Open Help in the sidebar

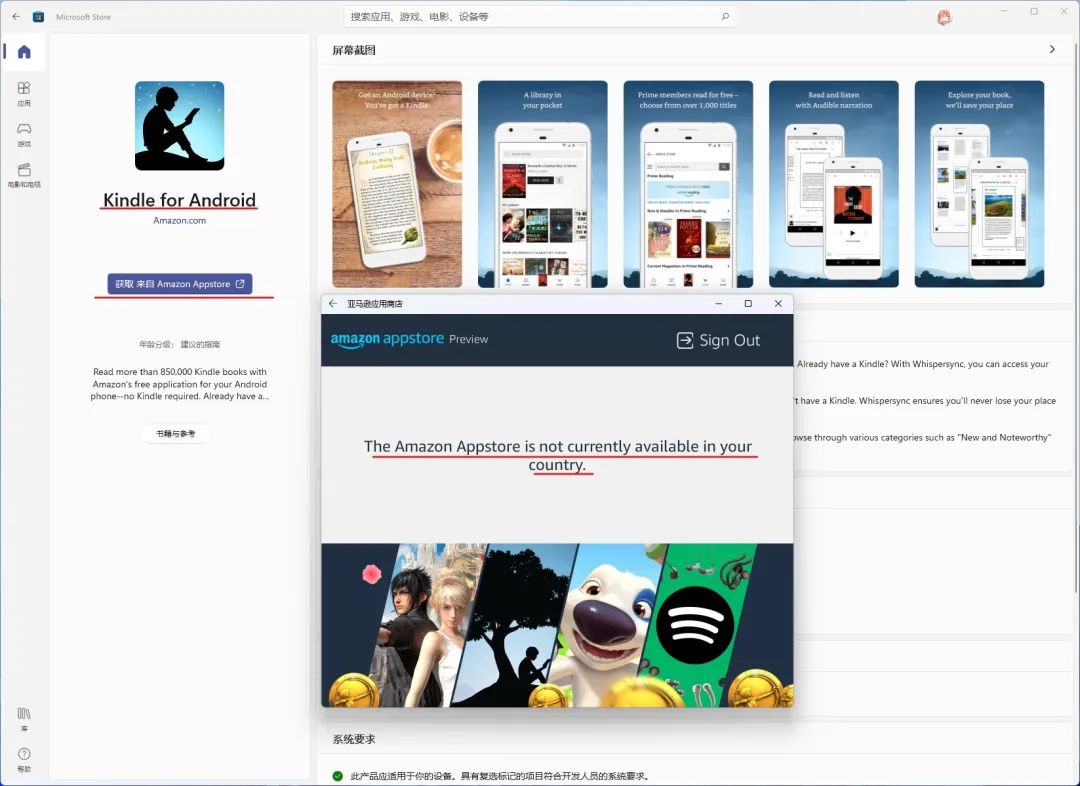tap(24, 759)
